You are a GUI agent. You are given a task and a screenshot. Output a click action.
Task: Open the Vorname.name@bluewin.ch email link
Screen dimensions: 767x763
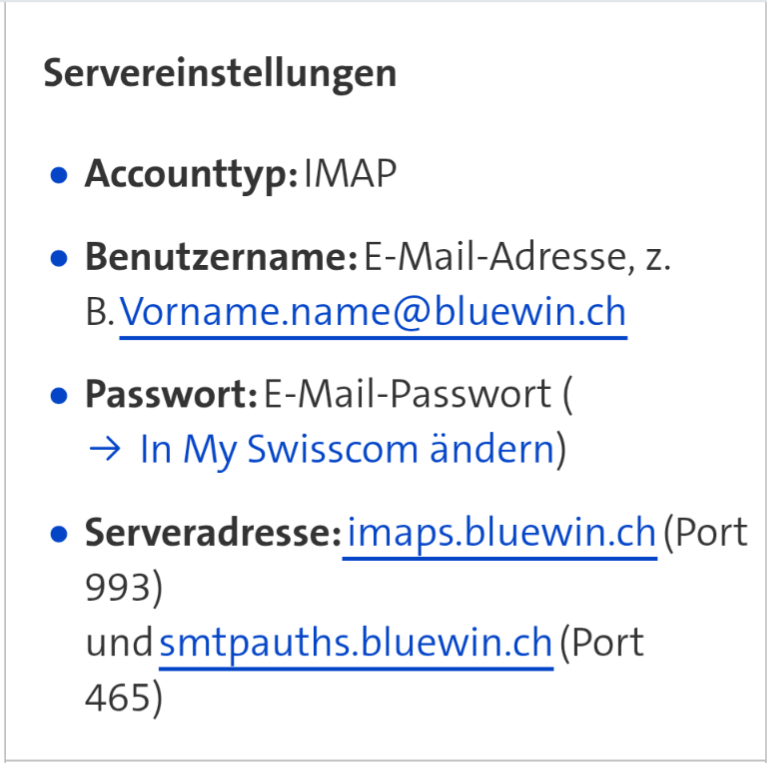coord(372,312)
